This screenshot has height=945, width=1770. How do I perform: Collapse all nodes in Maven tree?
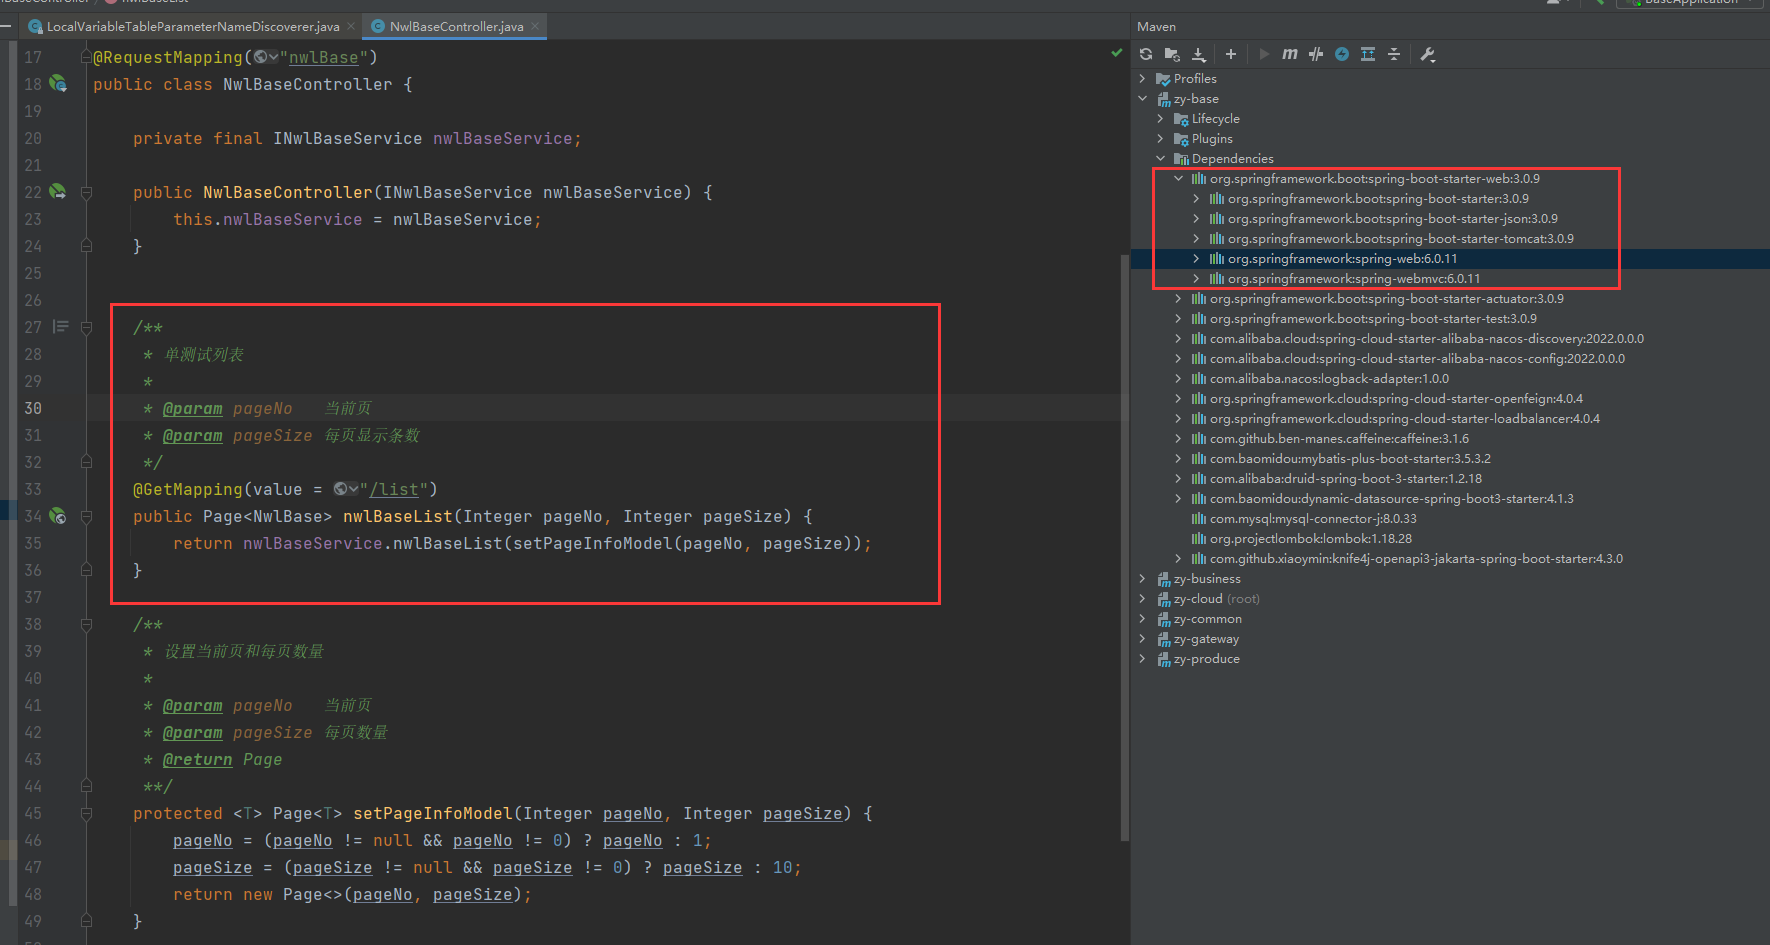[x=1394, y=54]
